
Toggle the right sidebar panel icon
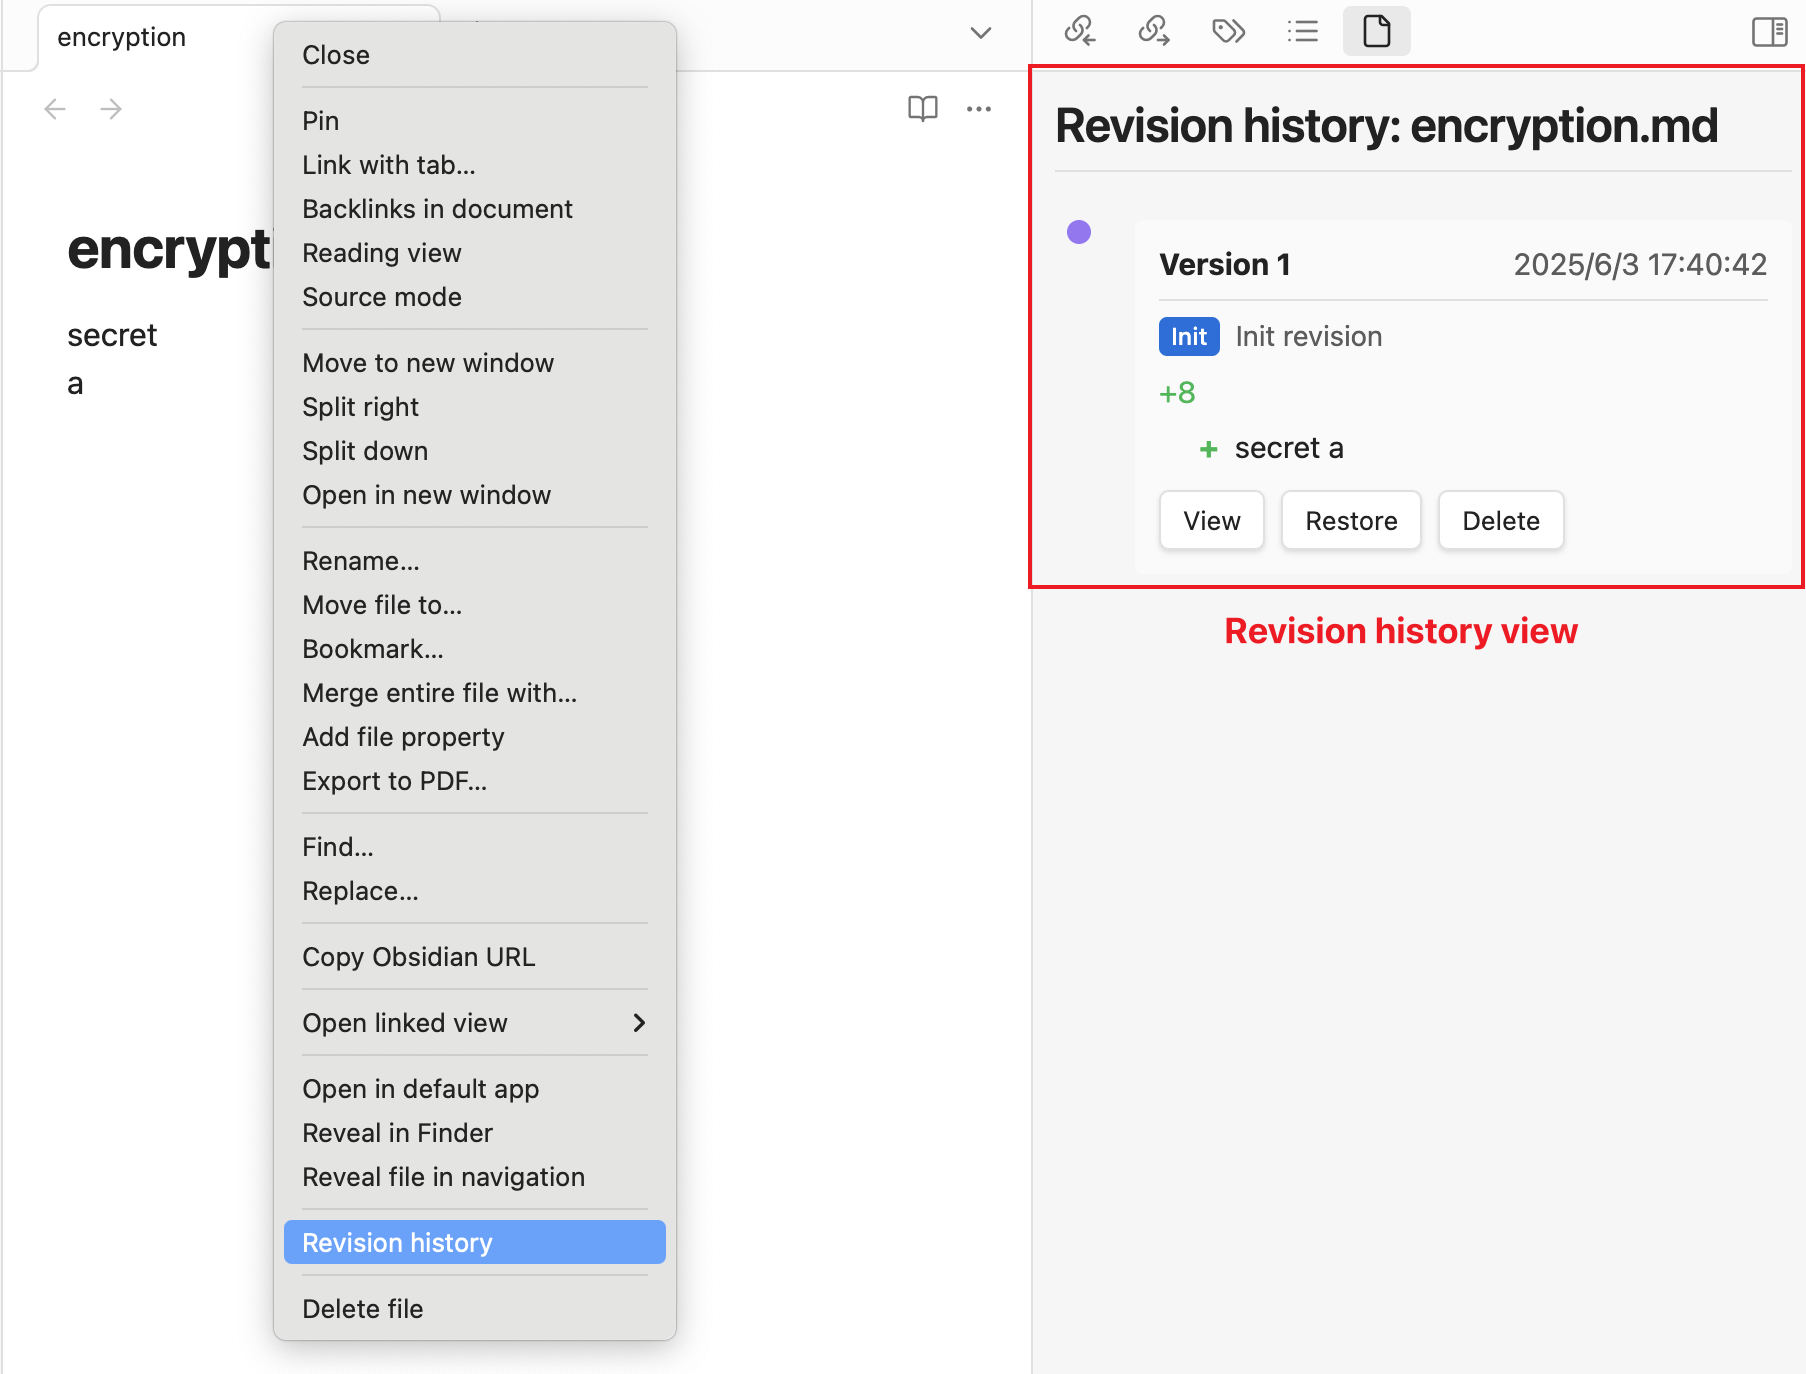1769,32
